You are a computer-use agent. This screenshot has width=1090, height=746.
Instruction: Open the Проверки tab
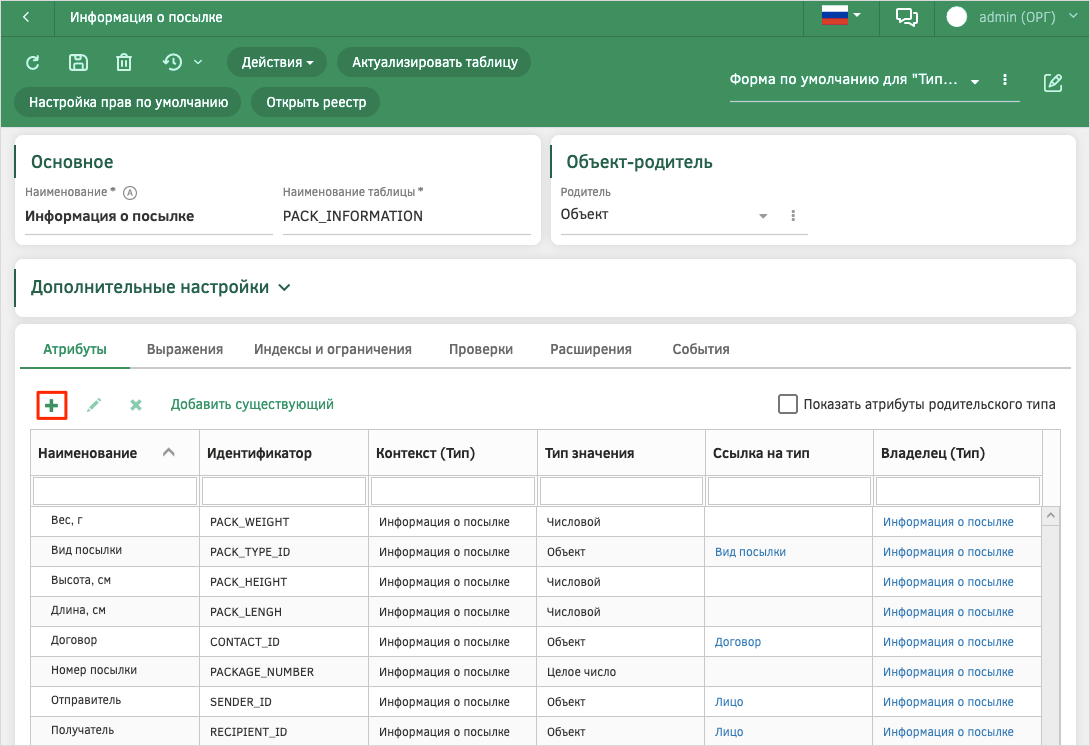[x=481, y=349]
